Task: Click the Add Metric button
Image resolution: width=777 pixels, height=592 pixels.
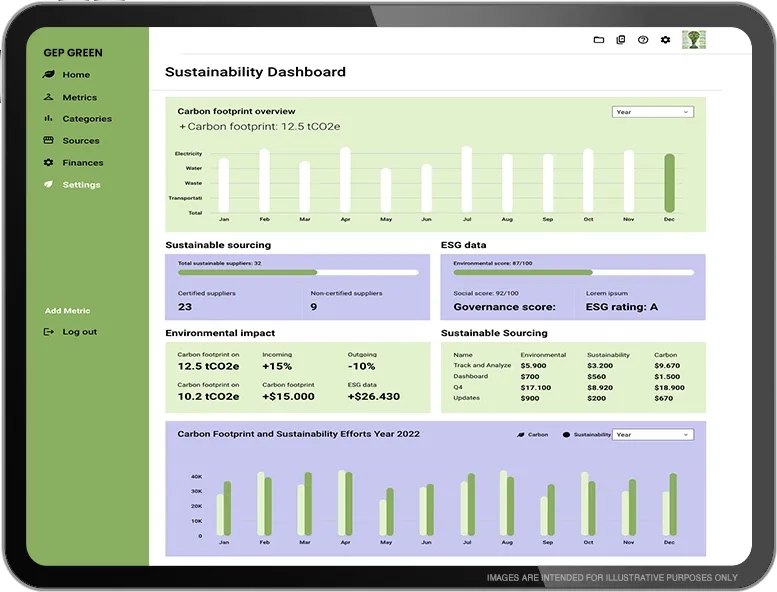Action: [67, 311]
